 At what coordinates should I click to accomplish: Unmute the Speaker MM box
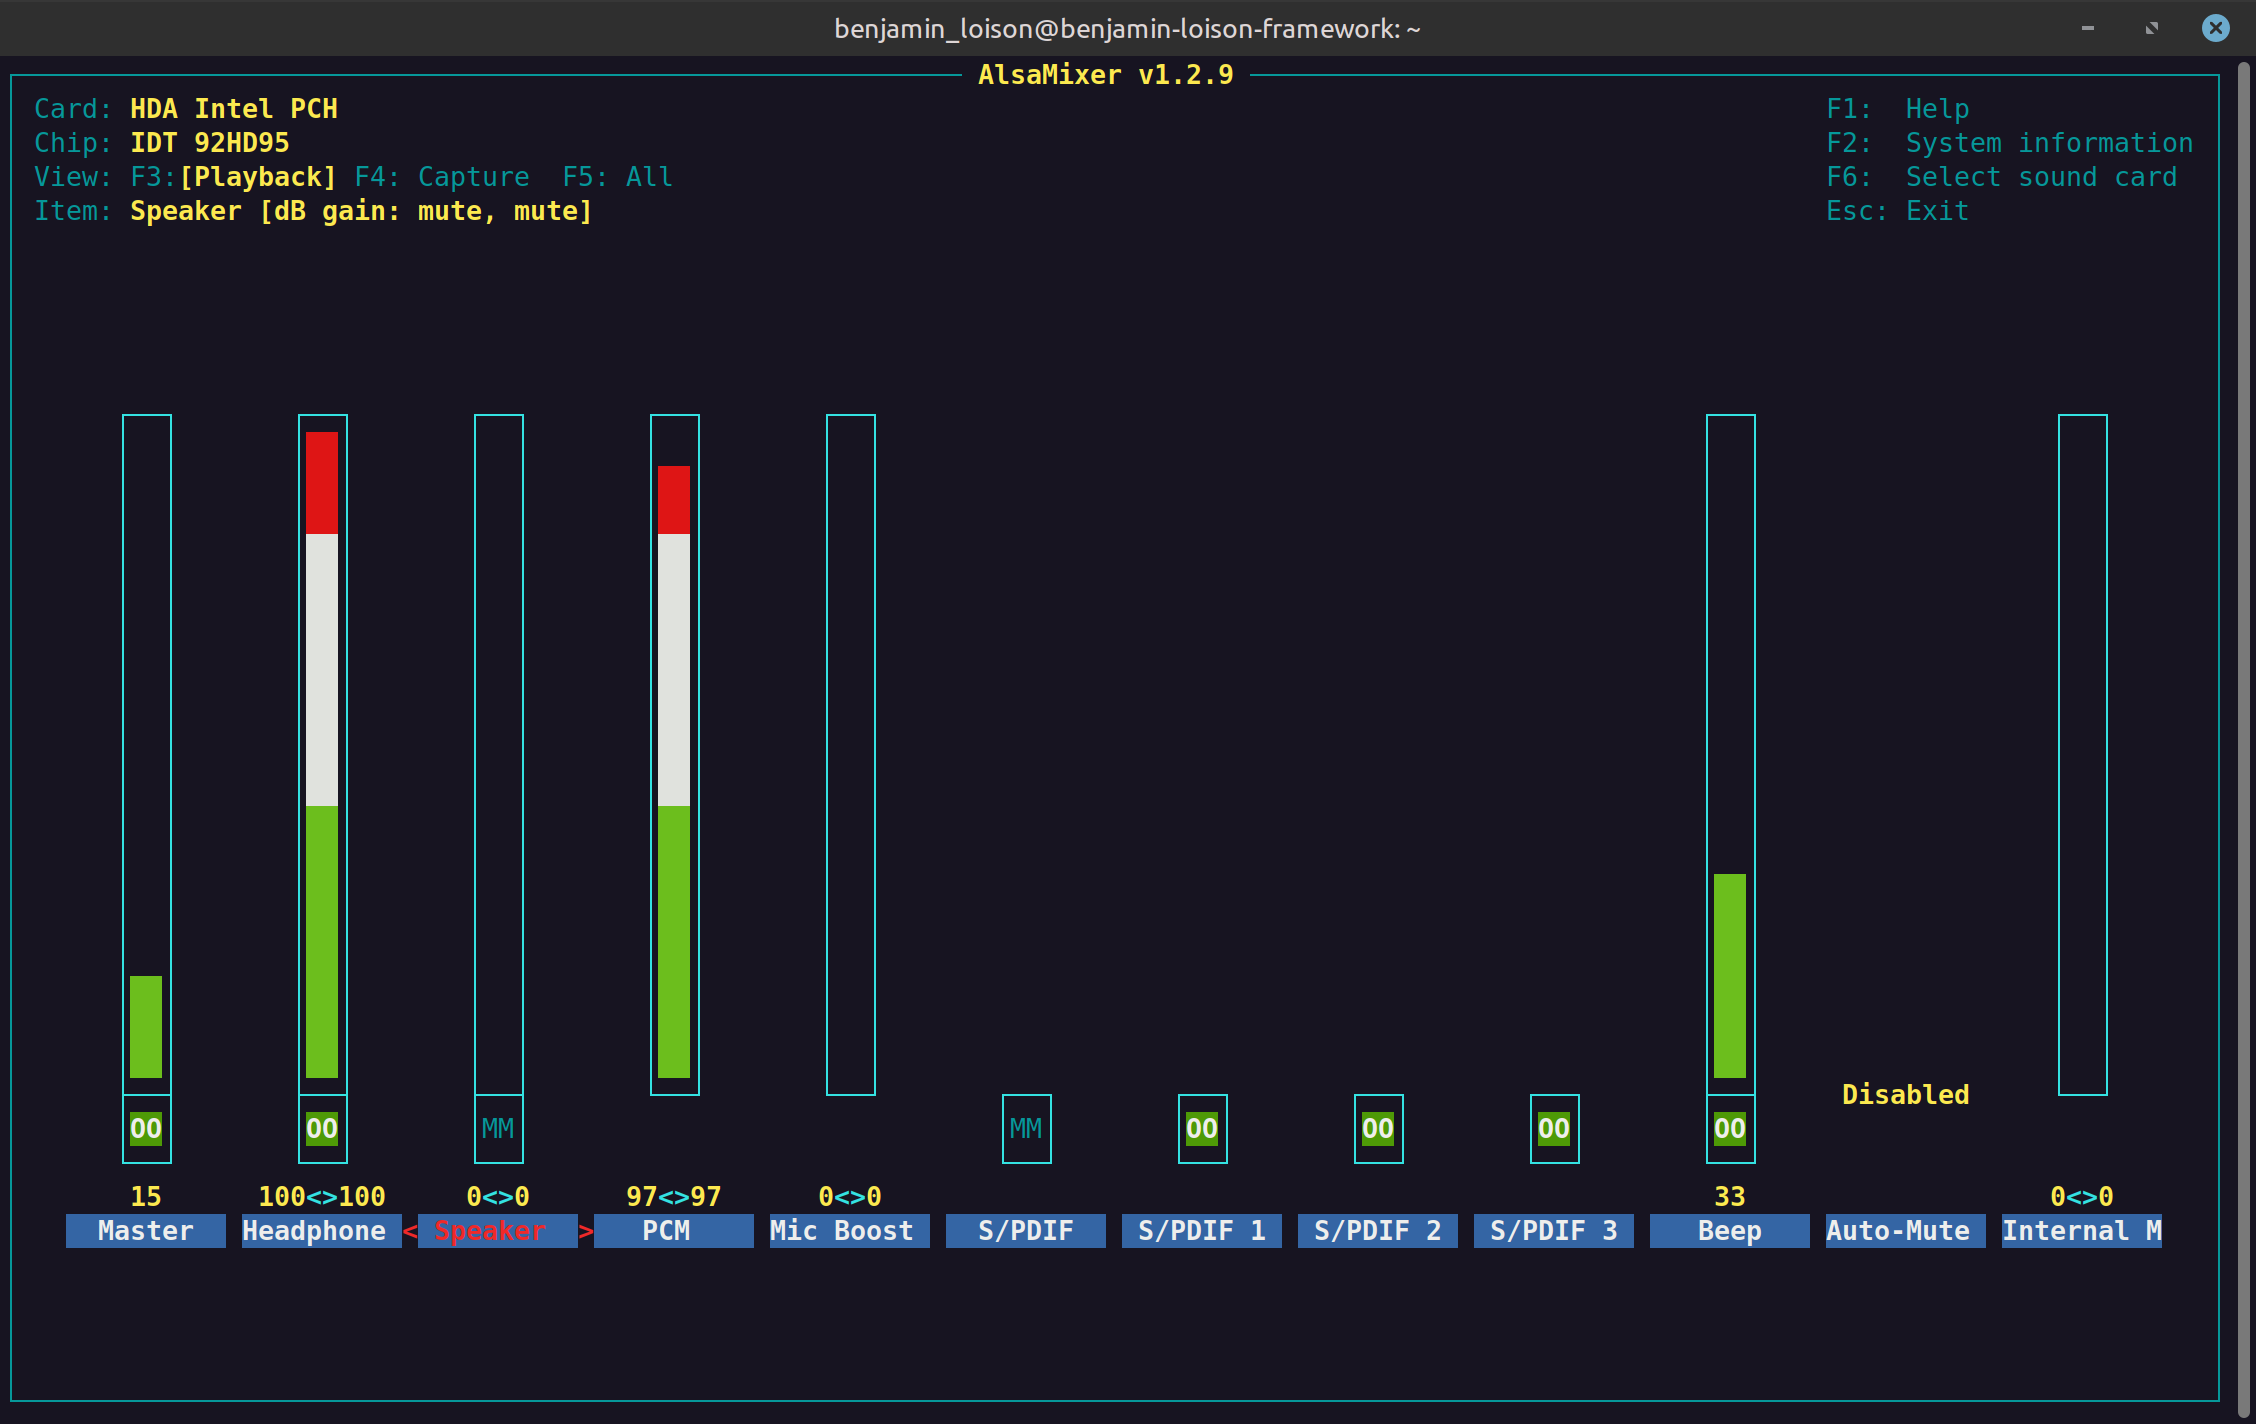tap(498, 1129)
